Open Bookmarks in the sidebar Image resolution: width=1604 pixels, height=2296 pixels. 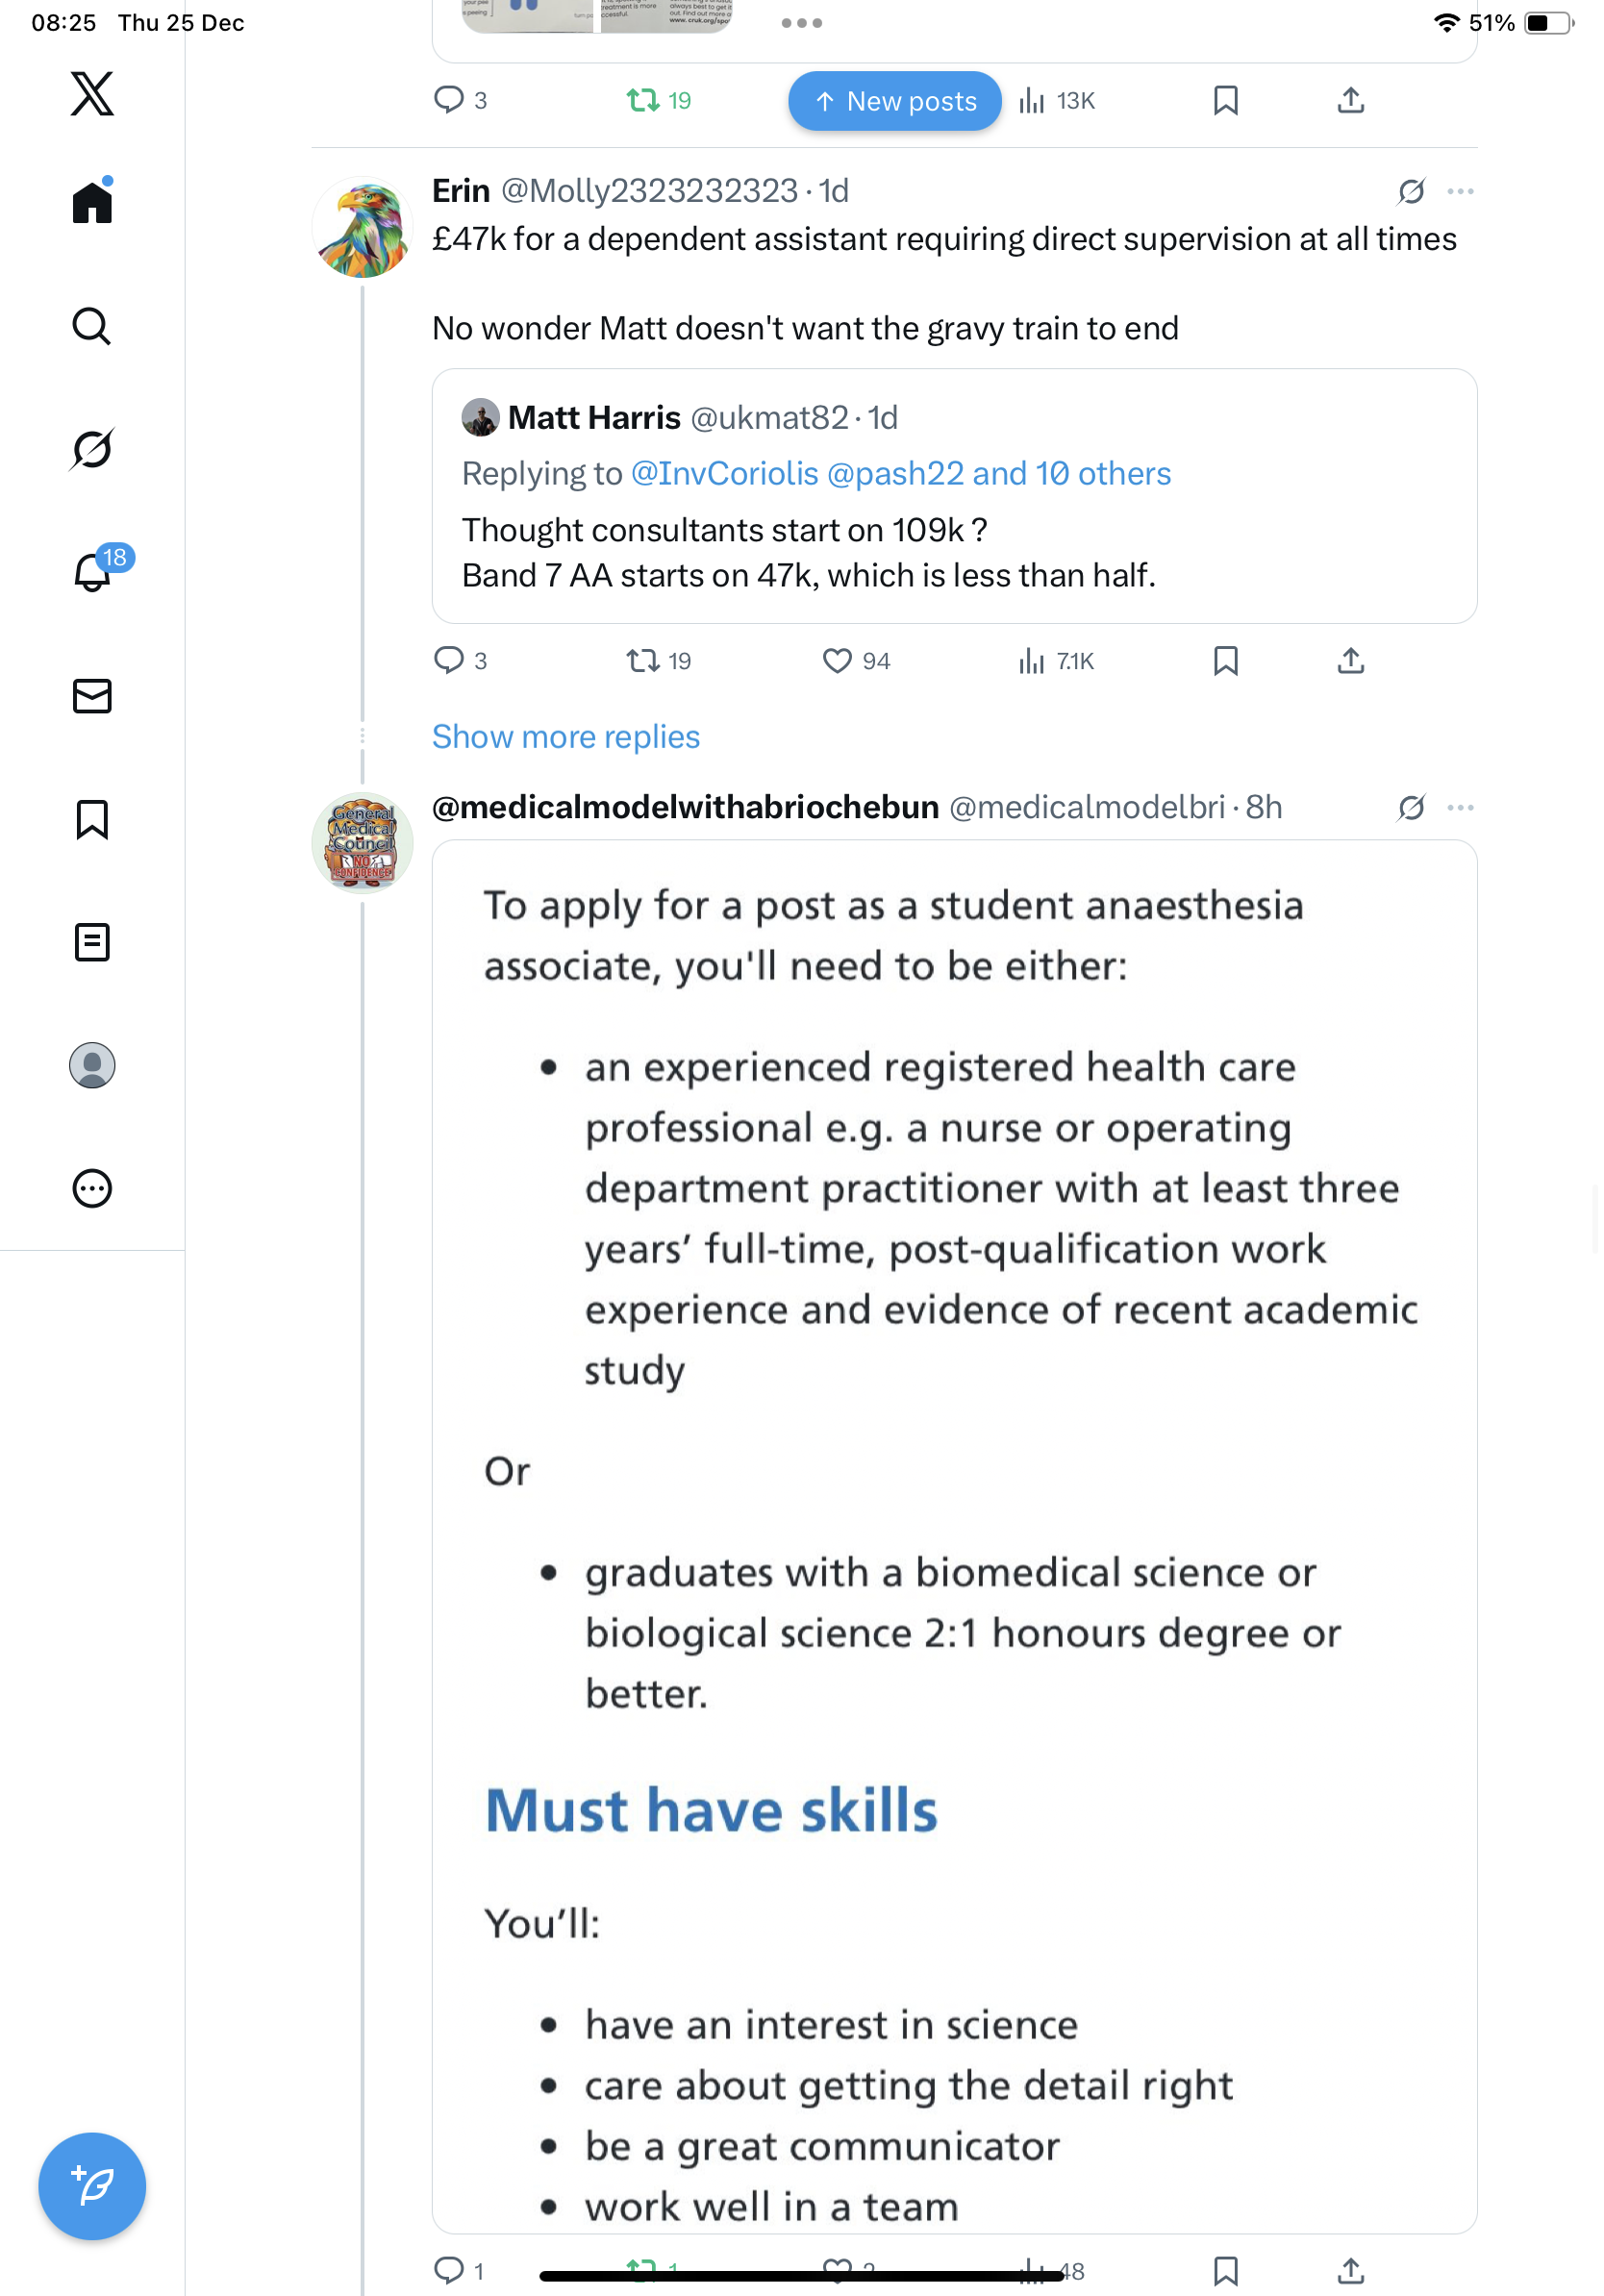coord(92,819)
